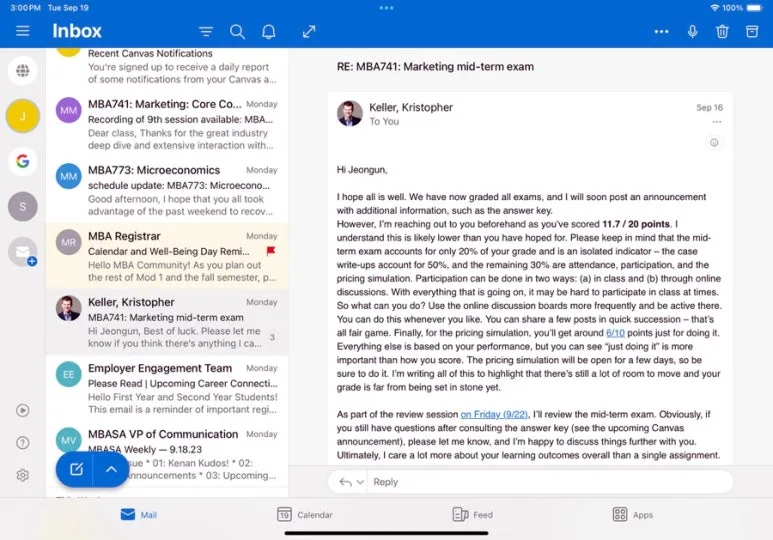Image resolution: width=773 pixels, height=540 pixels.
Task: Expand reading pane with arrows icon
Action: [309, 32]
